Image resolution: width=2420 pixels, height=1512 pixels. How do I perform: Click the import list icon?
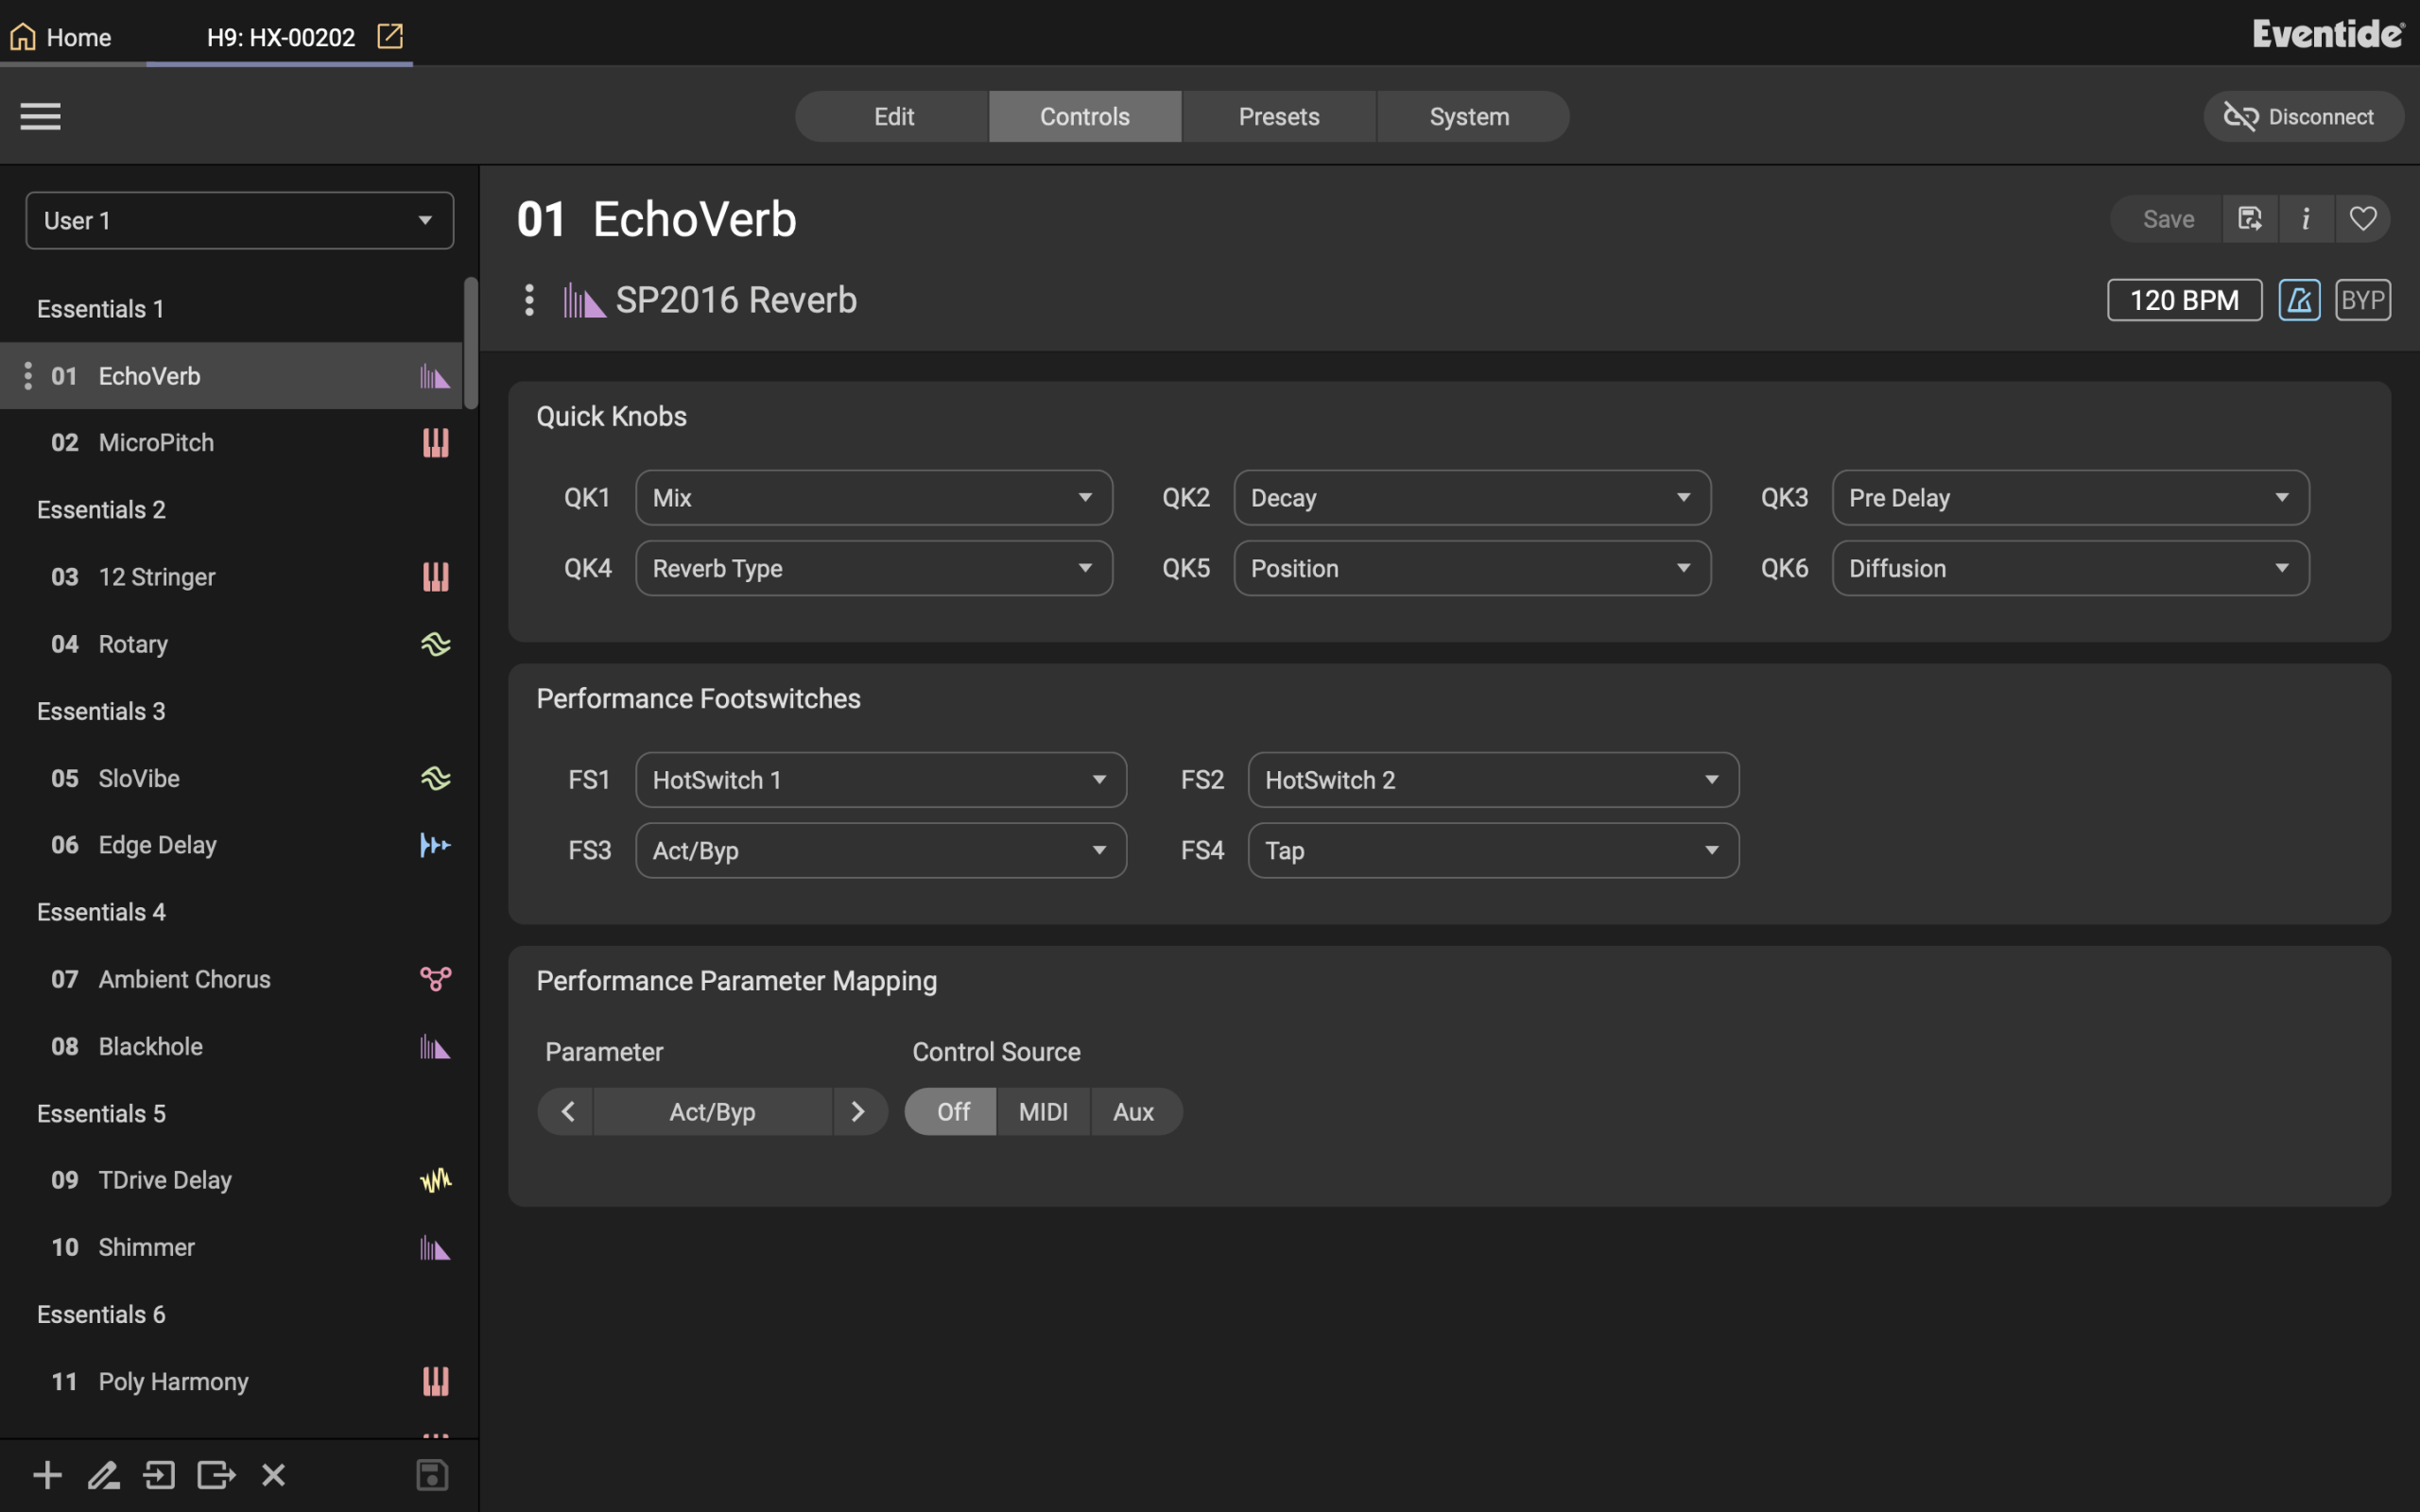coord(159,1474)
